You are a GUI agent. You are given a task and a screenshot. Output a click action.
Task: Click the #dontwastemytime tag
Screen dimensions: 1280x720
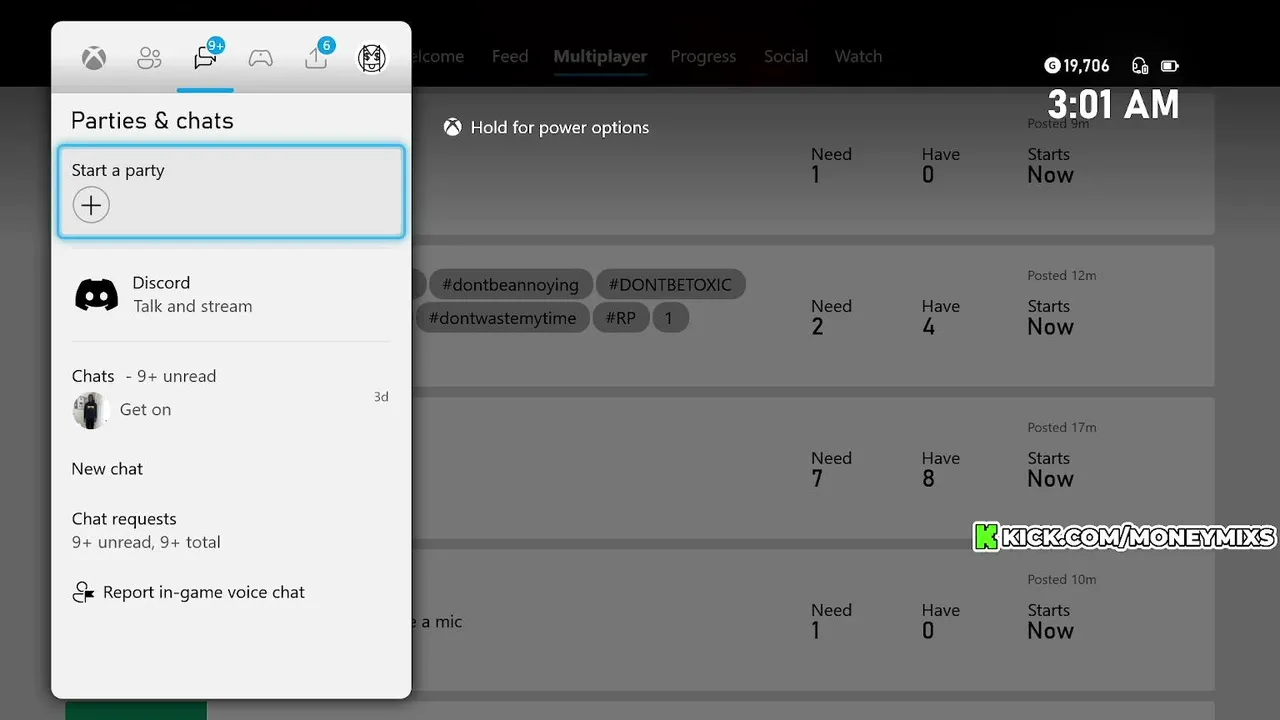pyautogui.click(x=502, y=318)
